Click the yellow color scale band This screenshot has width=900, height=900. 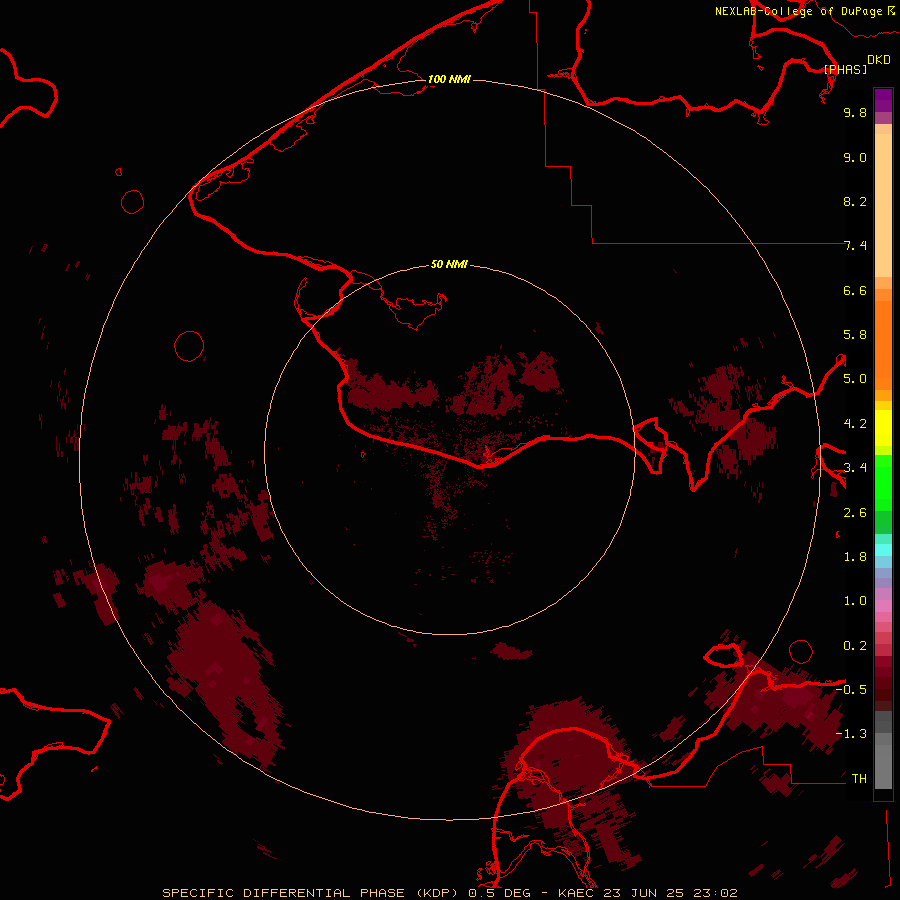click(x=883, y=427)
